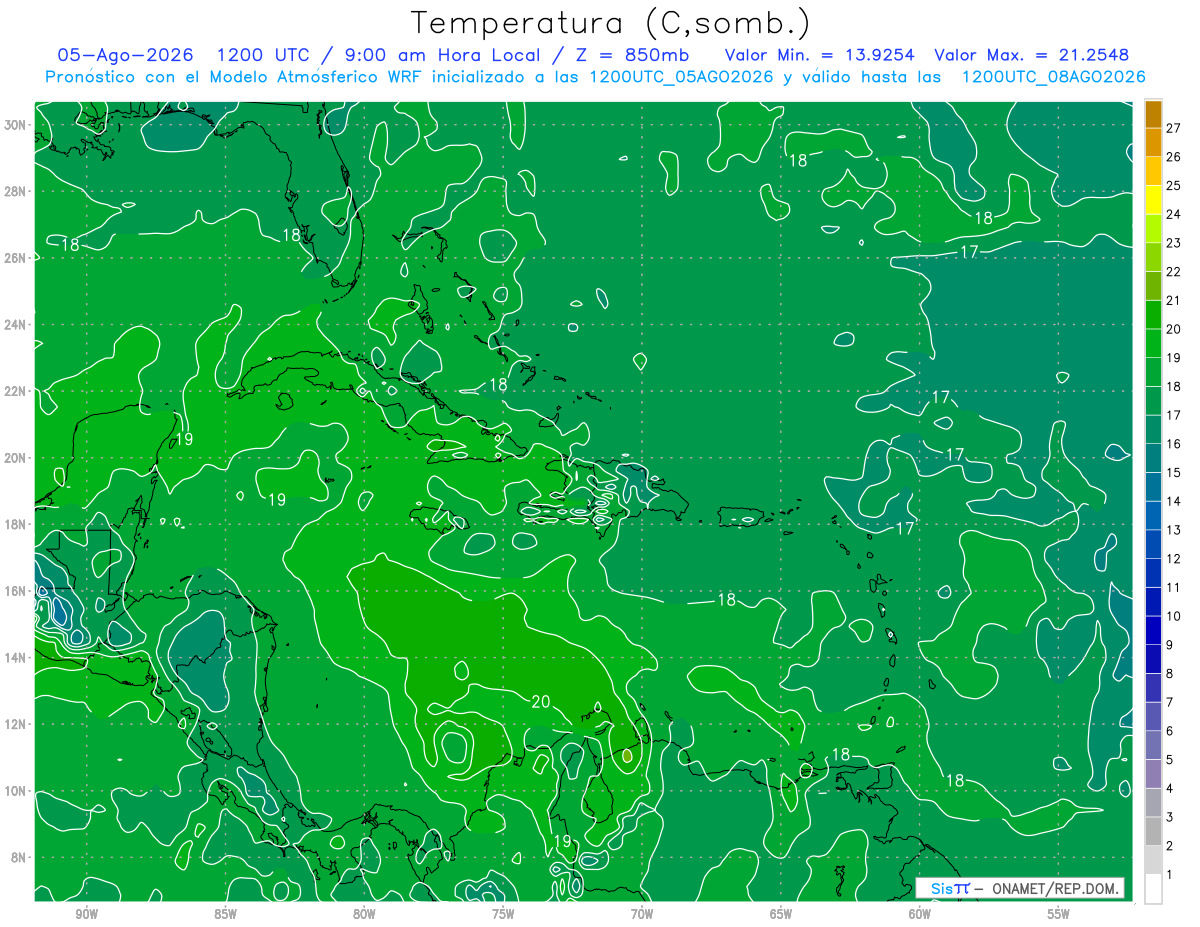Image resolution: width=1200 pixels, height=927 pixels.
Task: Pick the dark orange swatch above legend 27
Action: click(x=1153, y=113)
